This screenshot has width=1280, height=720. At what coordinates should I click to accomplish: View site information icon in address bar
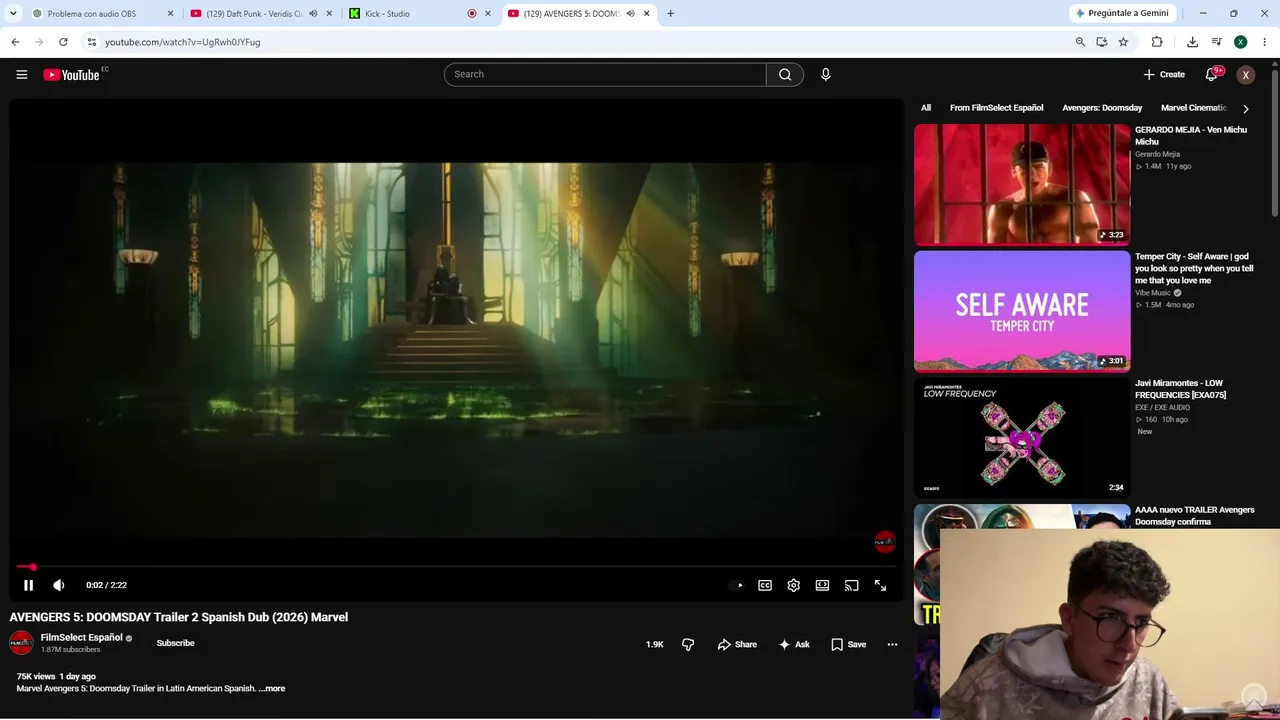[x=92, y=42]
